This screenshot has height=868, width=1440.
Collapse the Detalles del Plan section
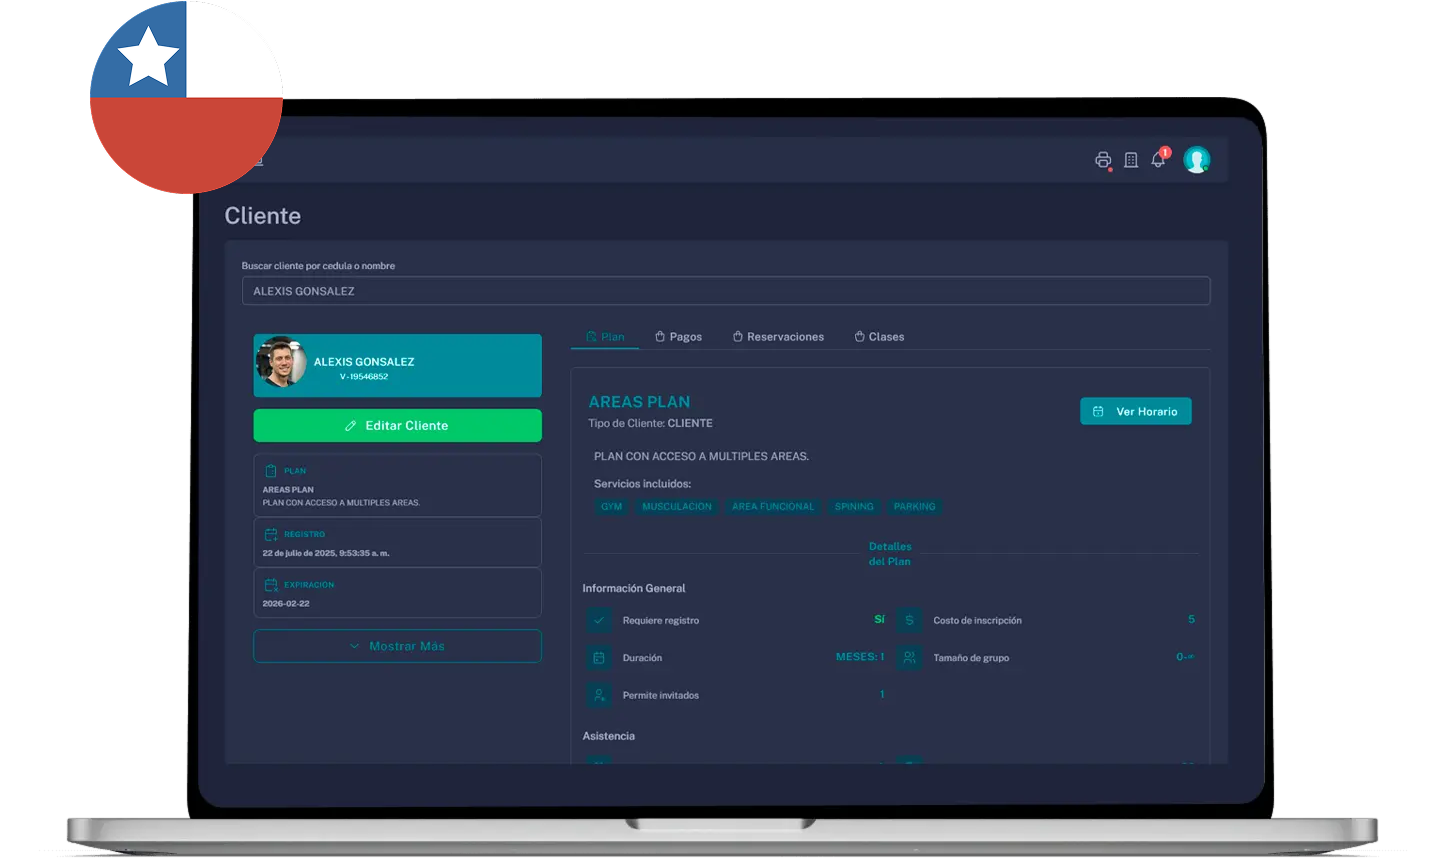point(890,554)
